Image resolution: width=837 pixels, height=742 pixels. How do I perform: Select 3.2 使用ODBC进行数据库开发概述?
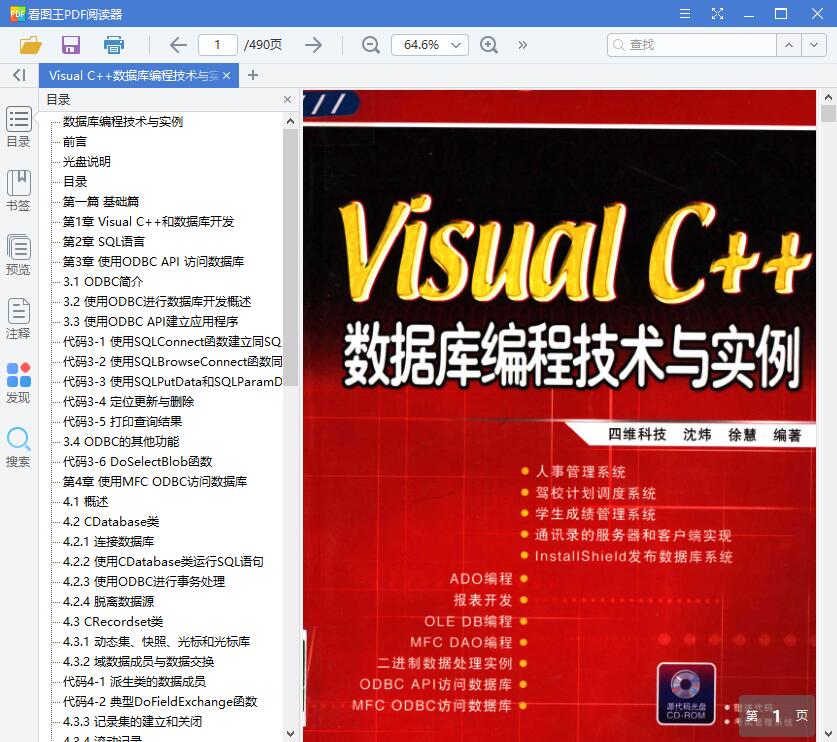click(157, 302)
